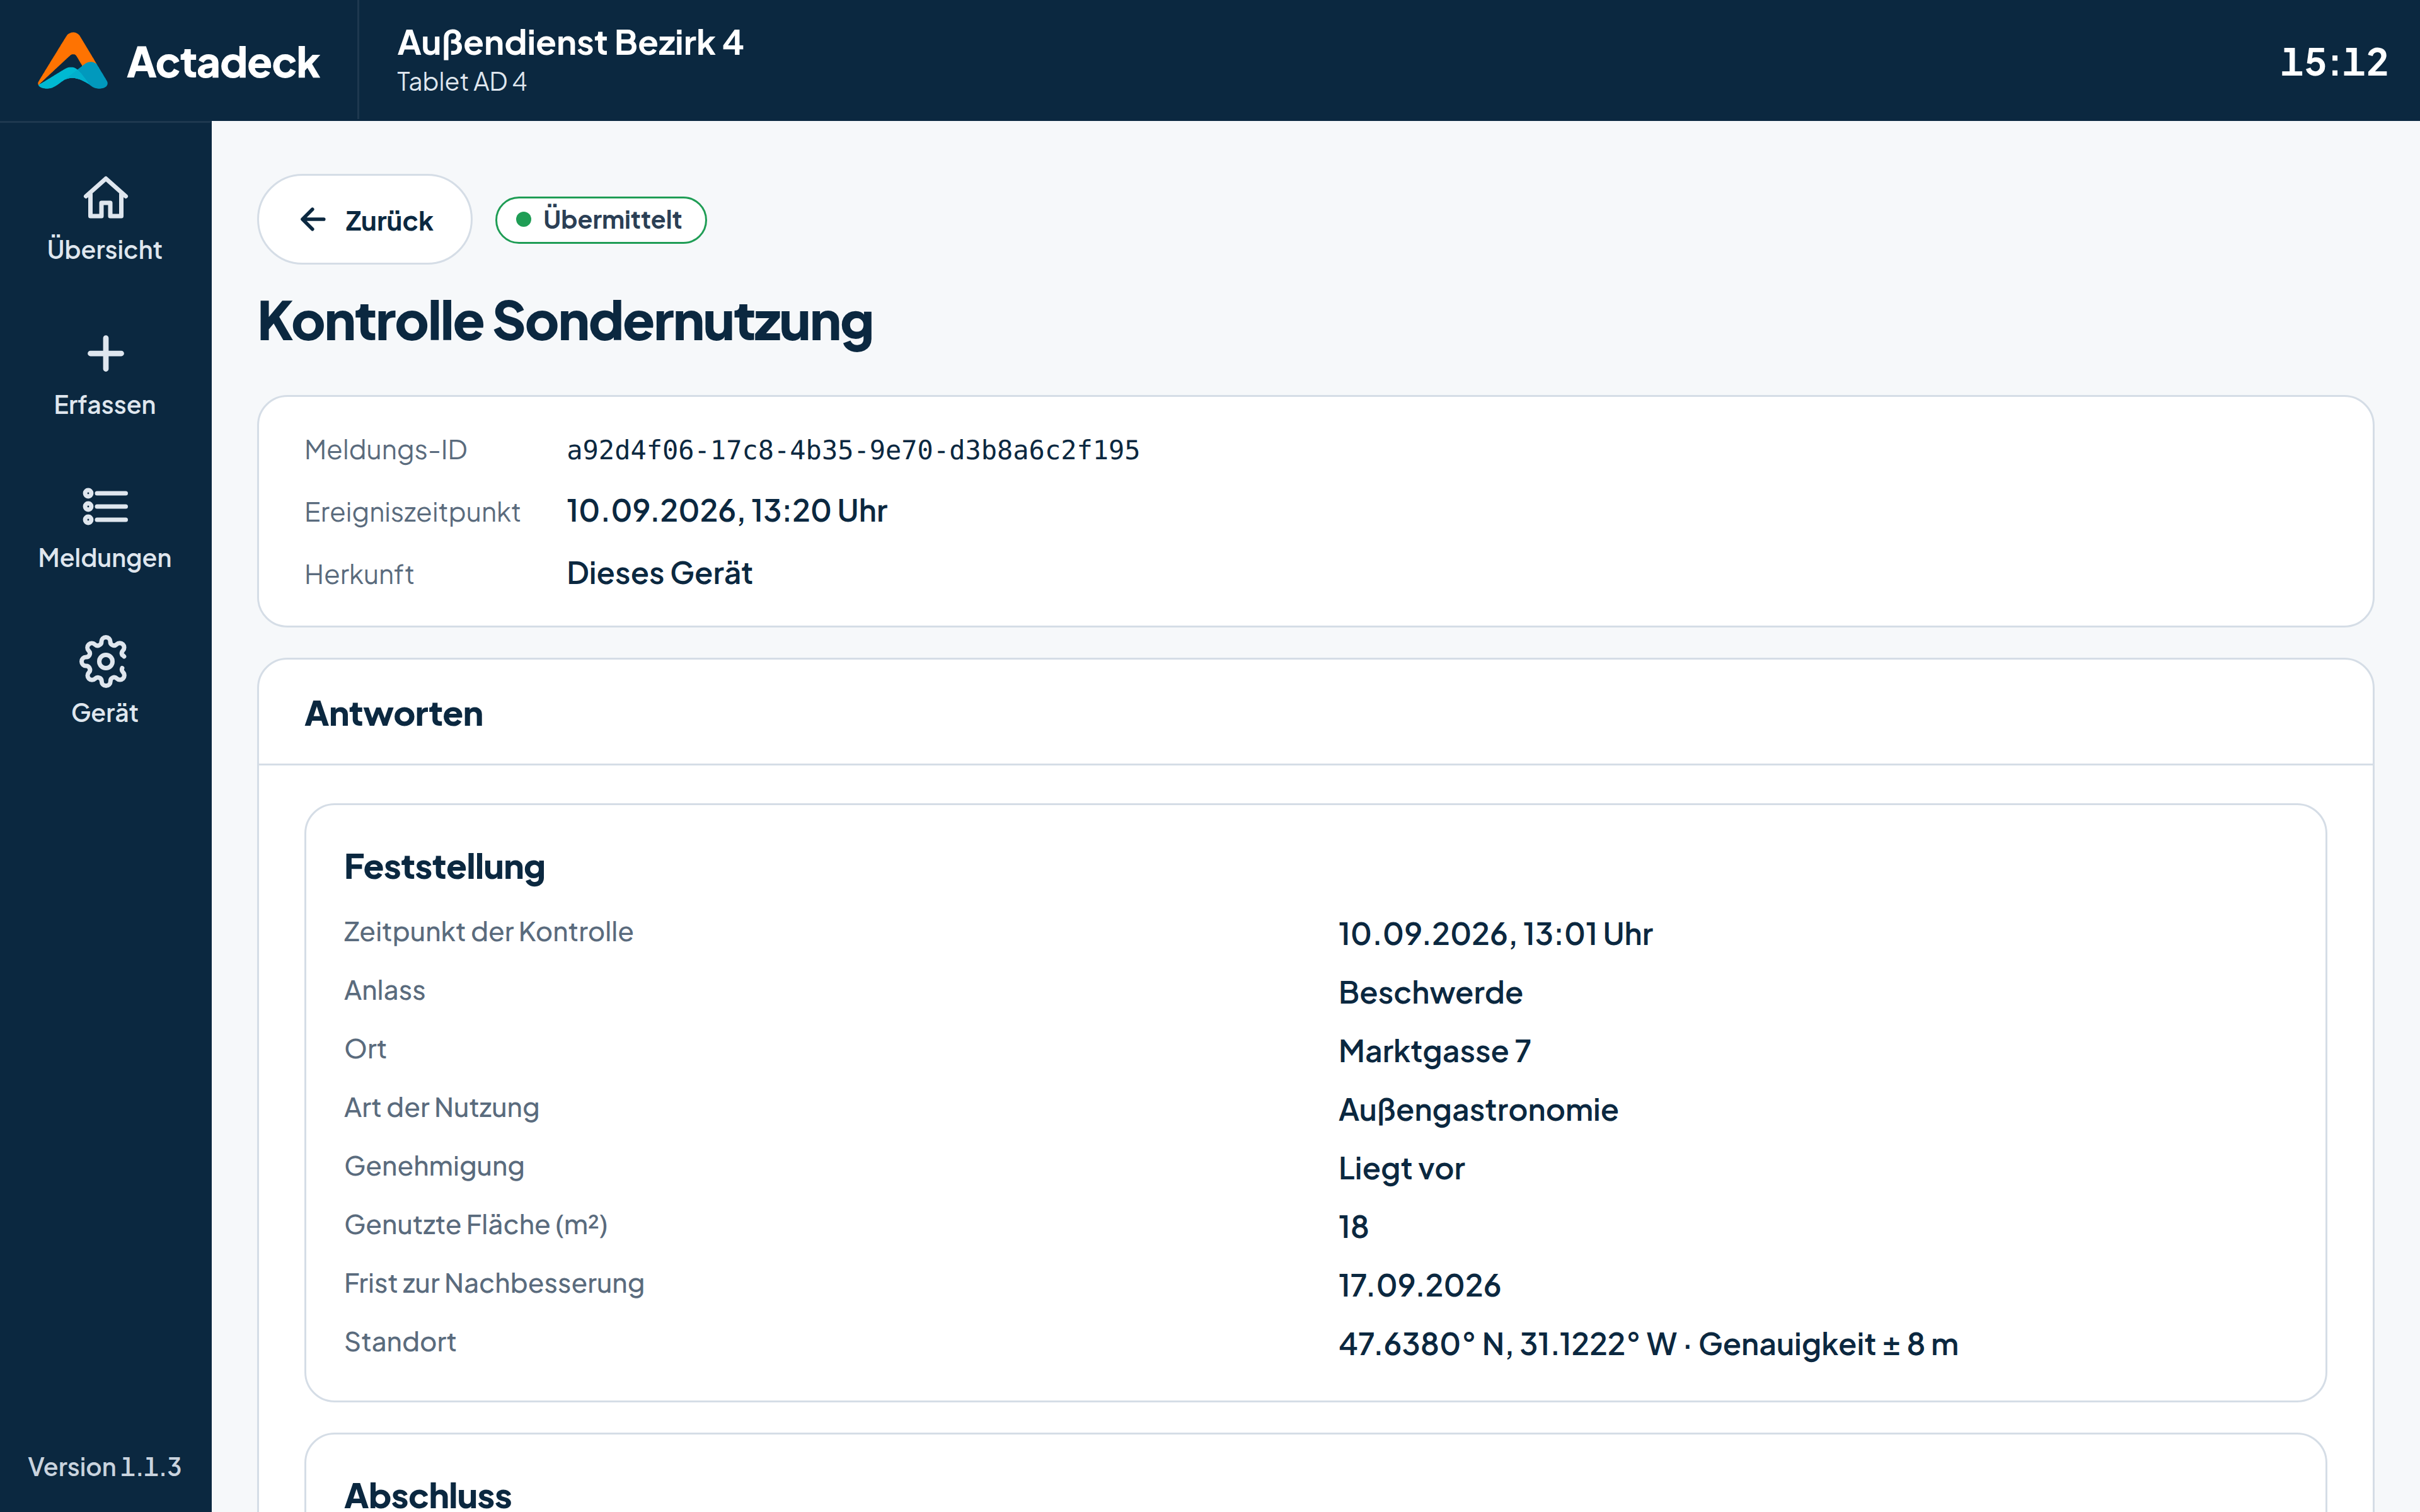
Task: Open the Gerät gear icon
Action: 105,662
